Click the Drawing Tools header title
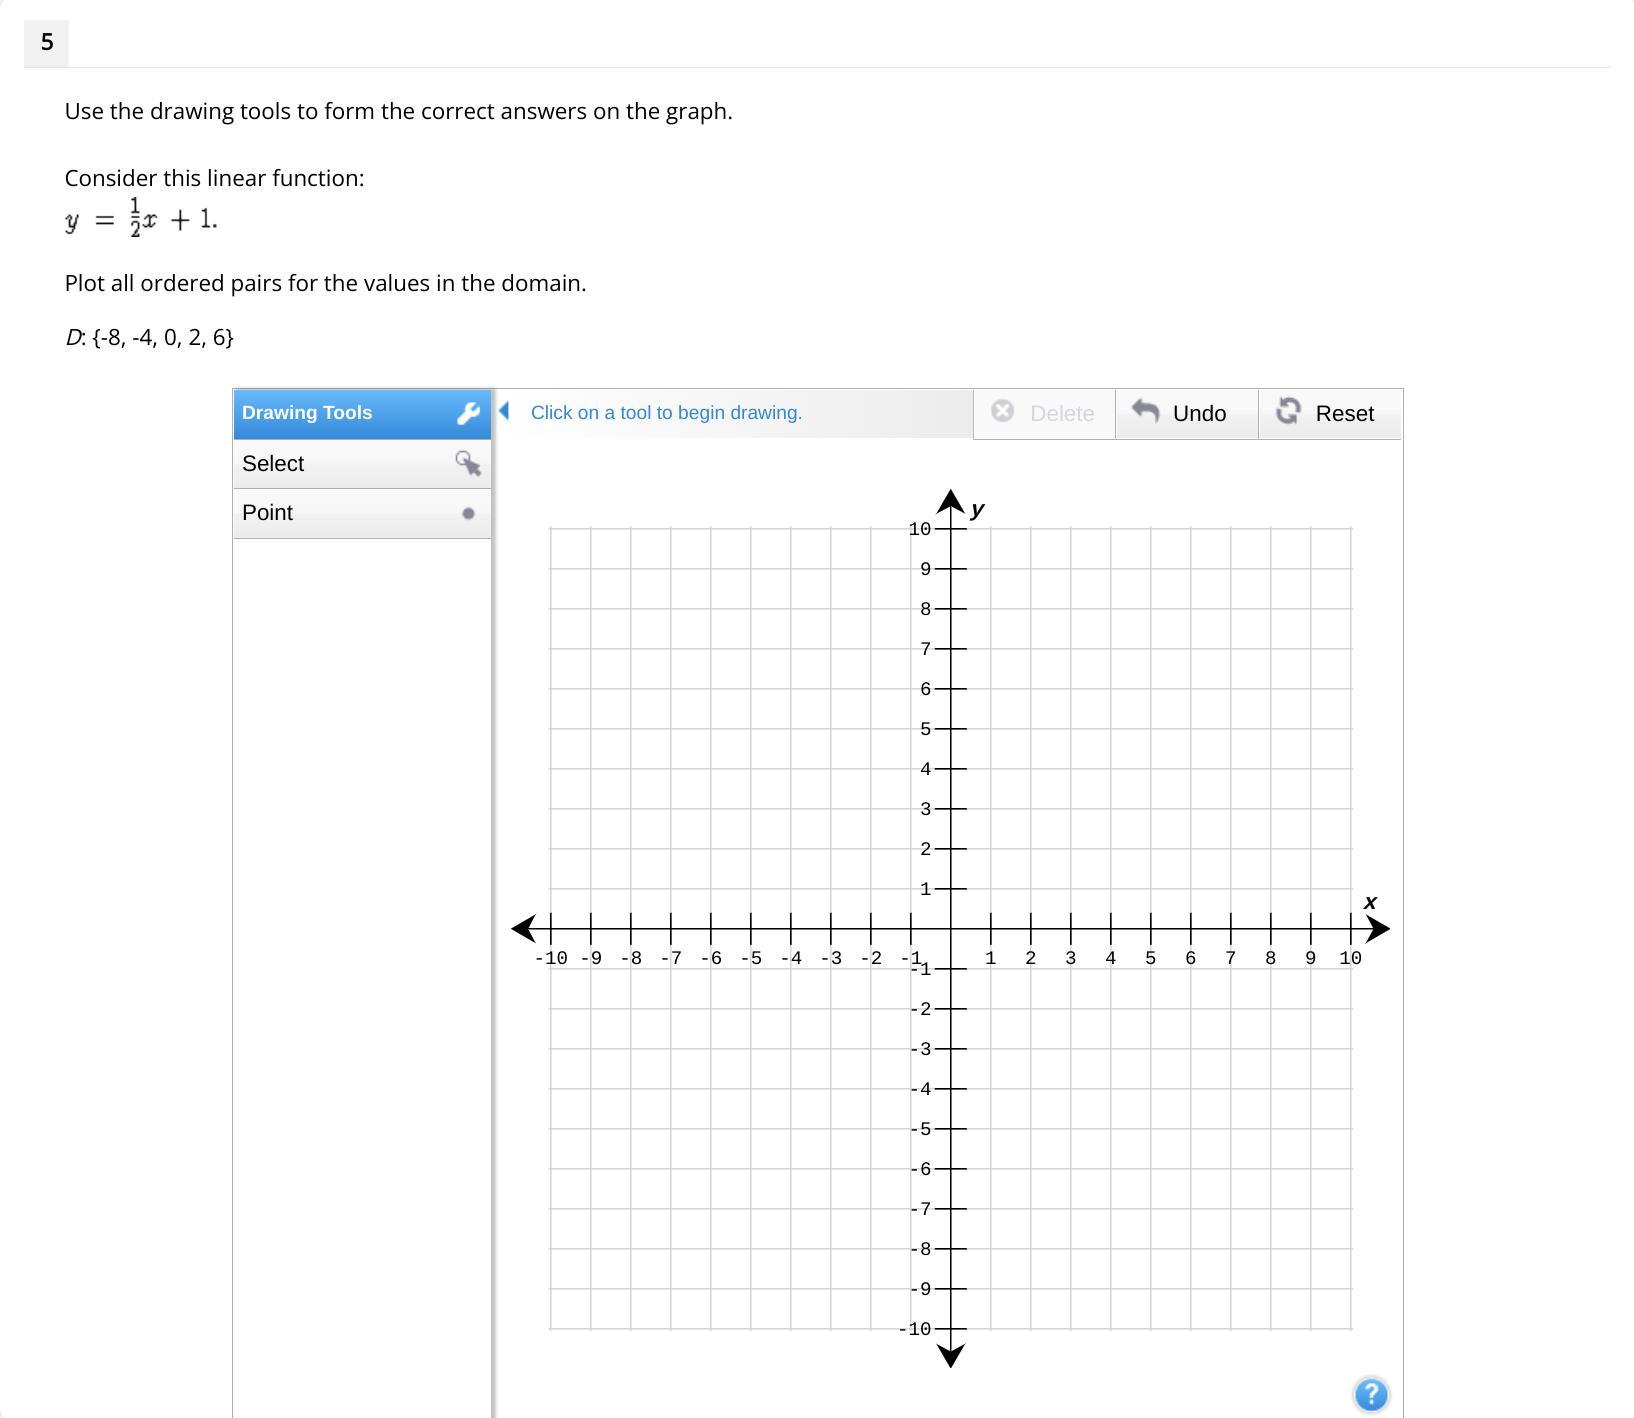Screen dimensions: 1634x1418 [x=307, y=413]
